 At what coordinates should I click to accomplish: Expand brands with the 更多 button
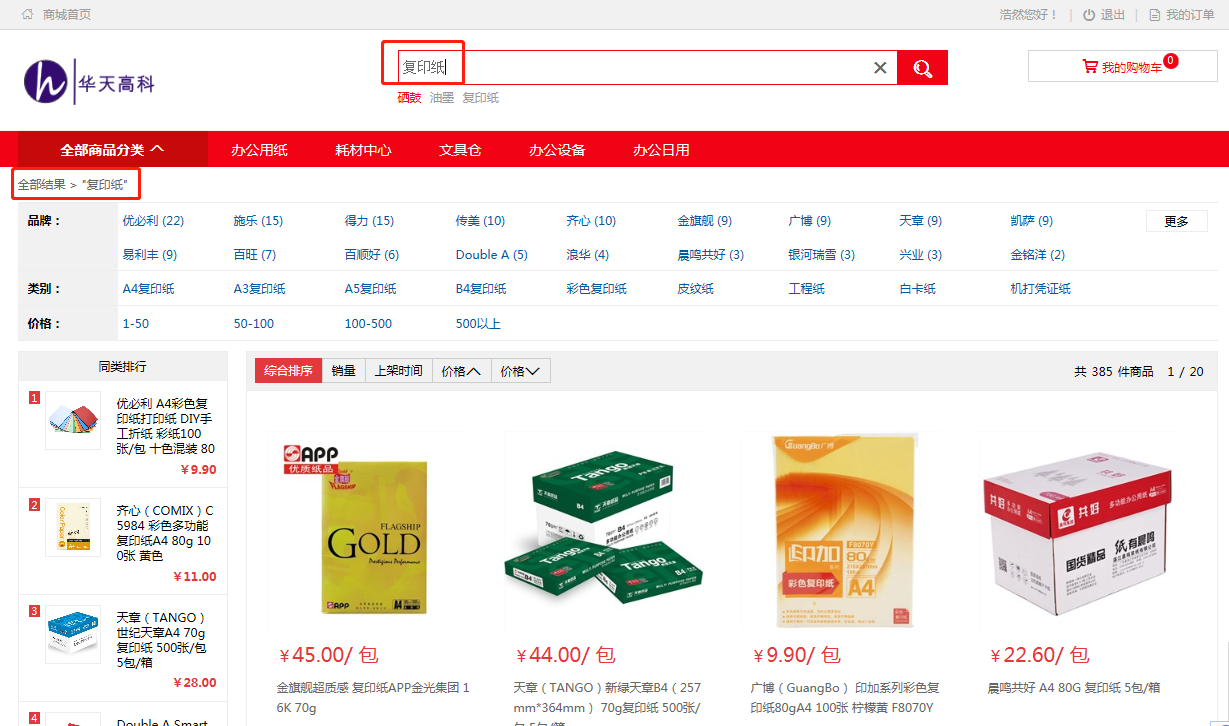[x=1177, y=221]
